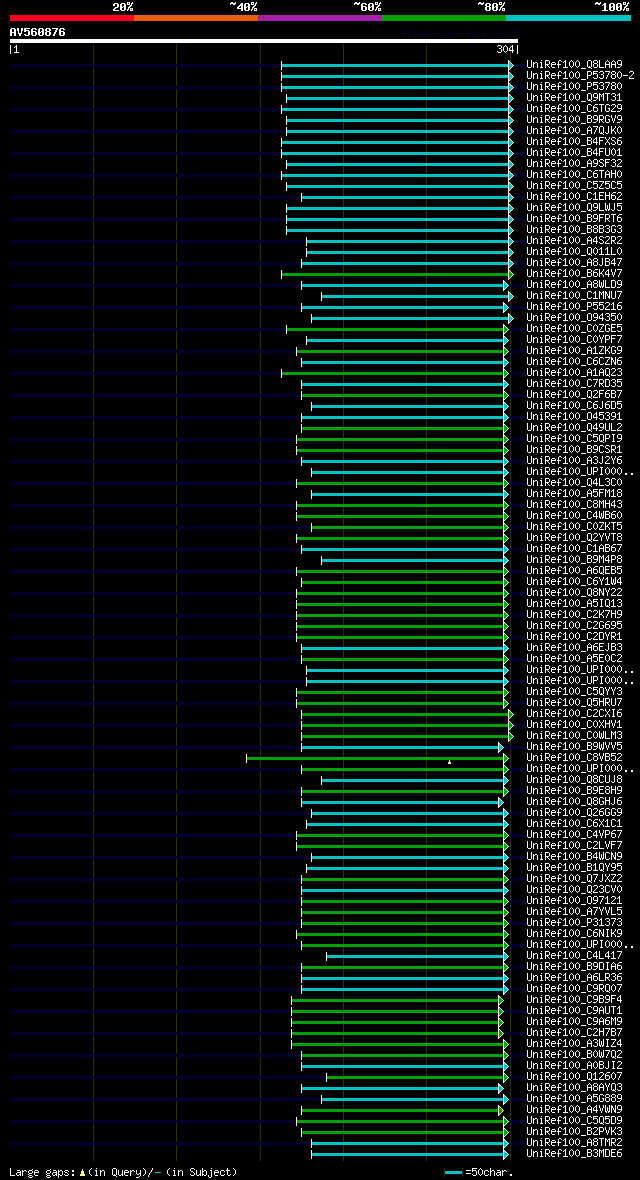Click the purple ~60% identity legend segment

pos(320,17)
